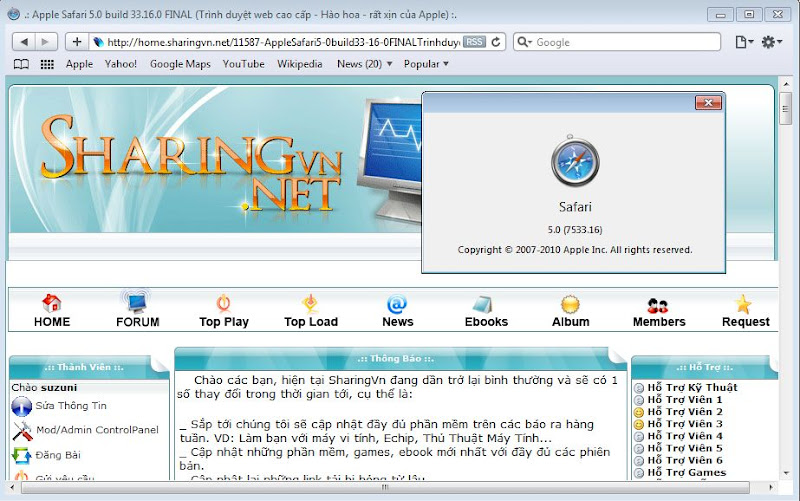Open the Album nav label
The image size is (800, 501).
tap(570, 322)
